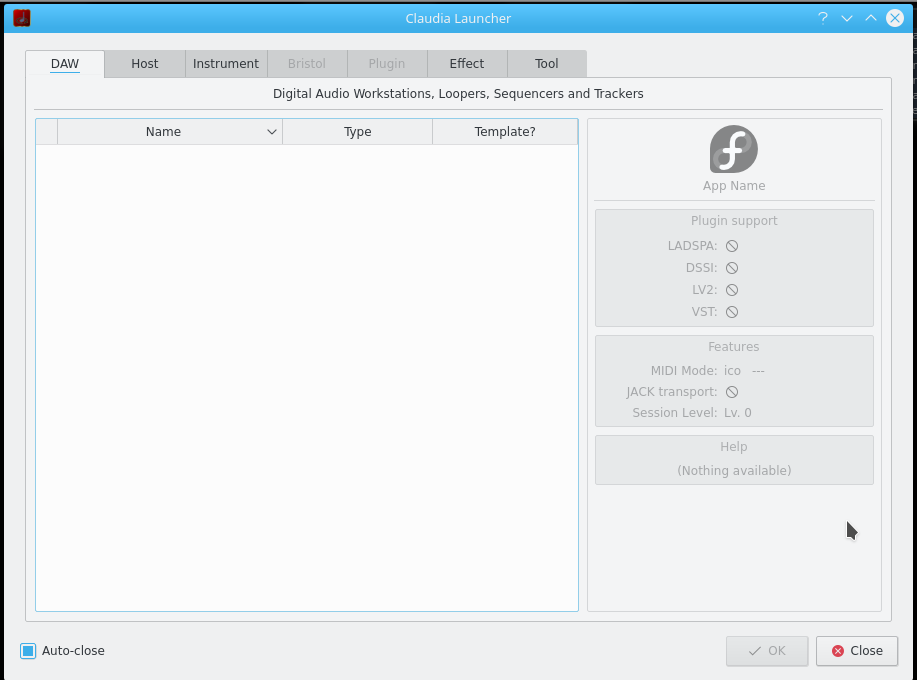The height and width of the screenshot is (680, 917).
Task: Click the LV2 plugin support icon
Action: 732,289
